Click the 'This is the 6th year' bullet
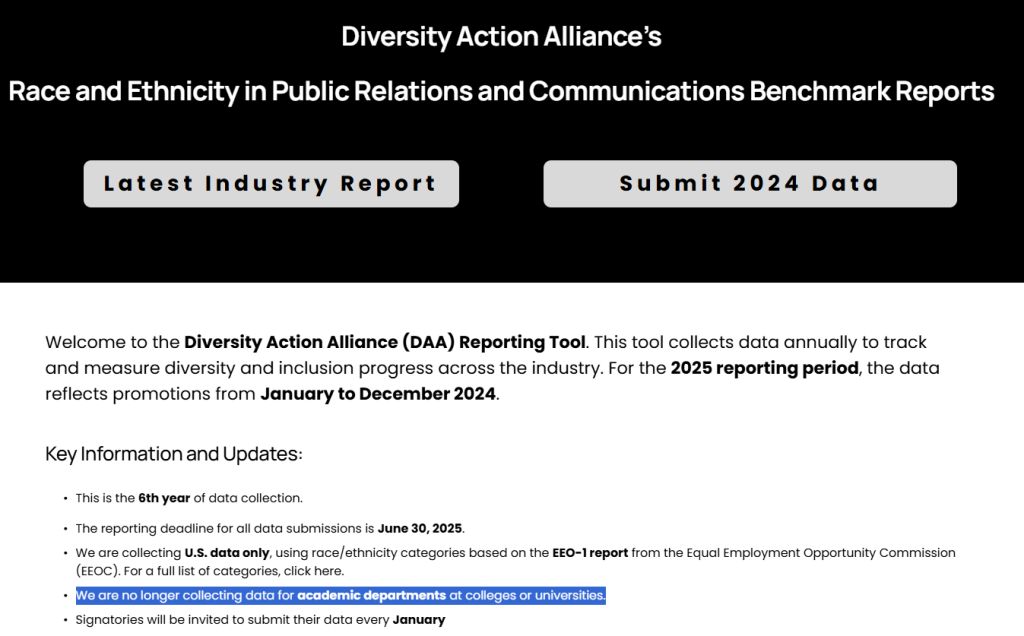 click(189, 498)
